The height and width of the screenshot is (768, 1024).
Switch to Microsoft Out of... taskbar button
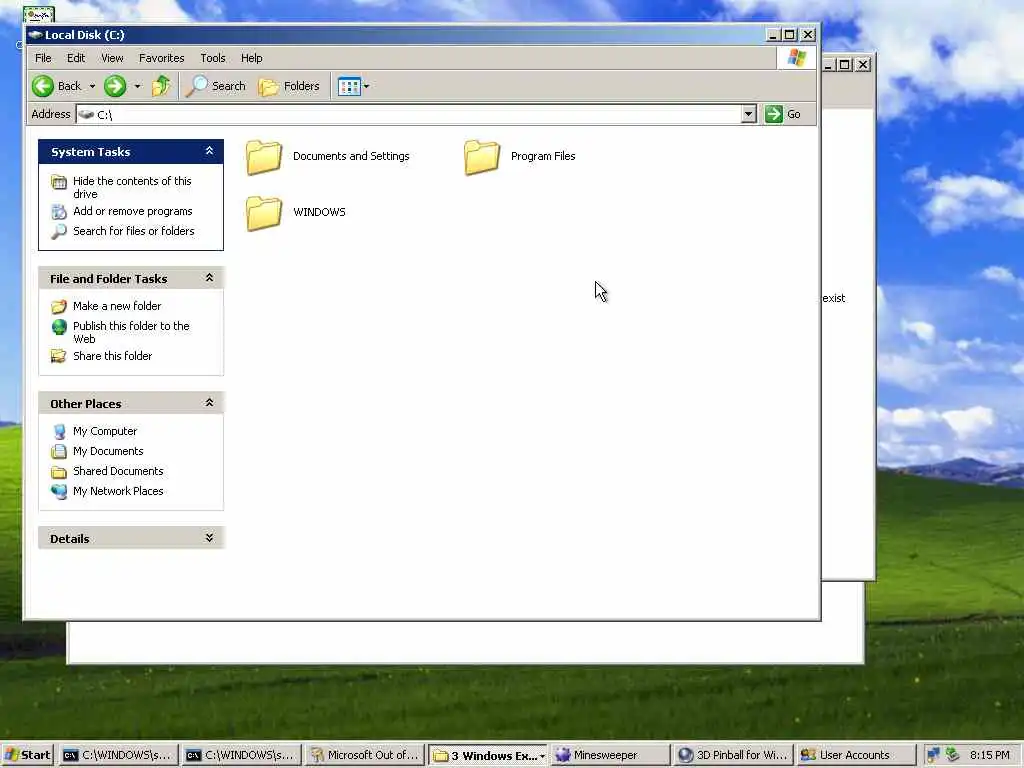[x=365, y=756]
